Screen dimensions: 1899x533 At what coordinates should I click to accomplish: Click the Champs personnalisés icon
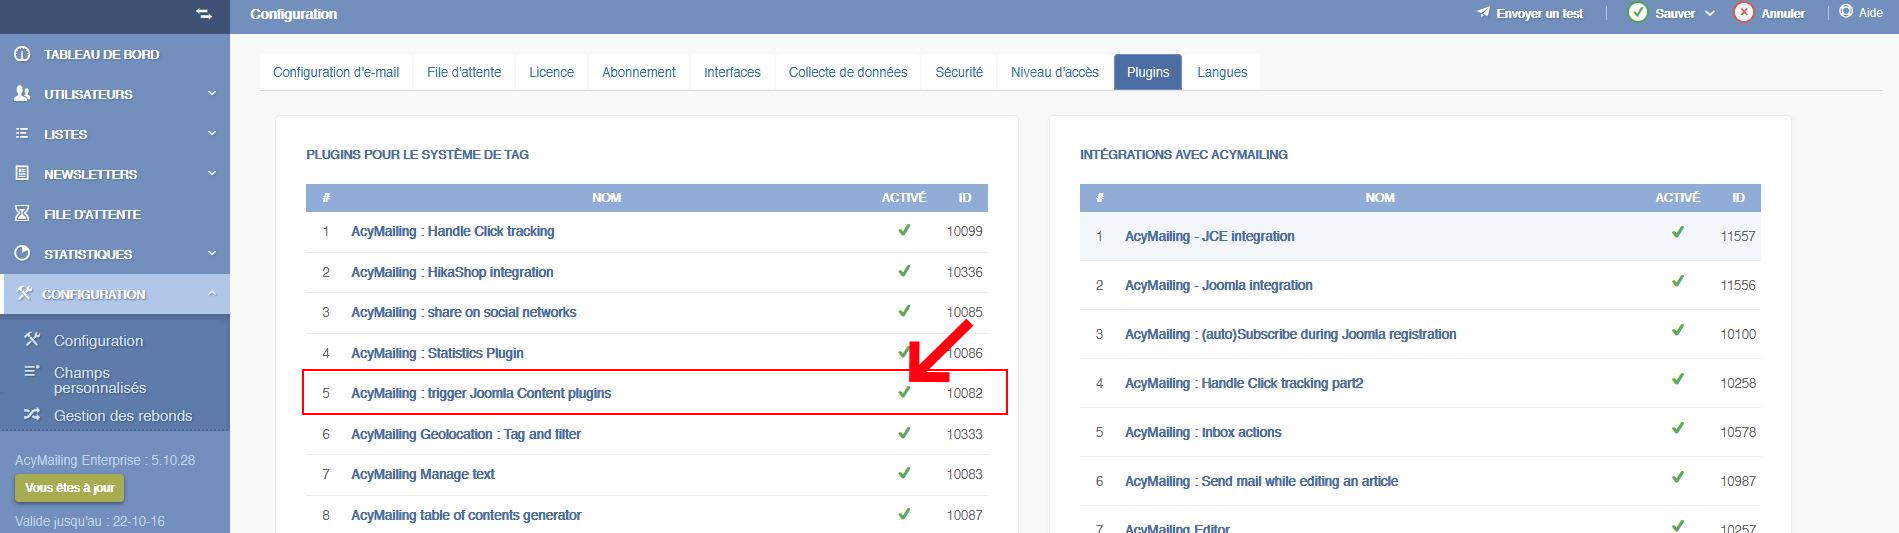pyautogui.click(x=32, y=372)
